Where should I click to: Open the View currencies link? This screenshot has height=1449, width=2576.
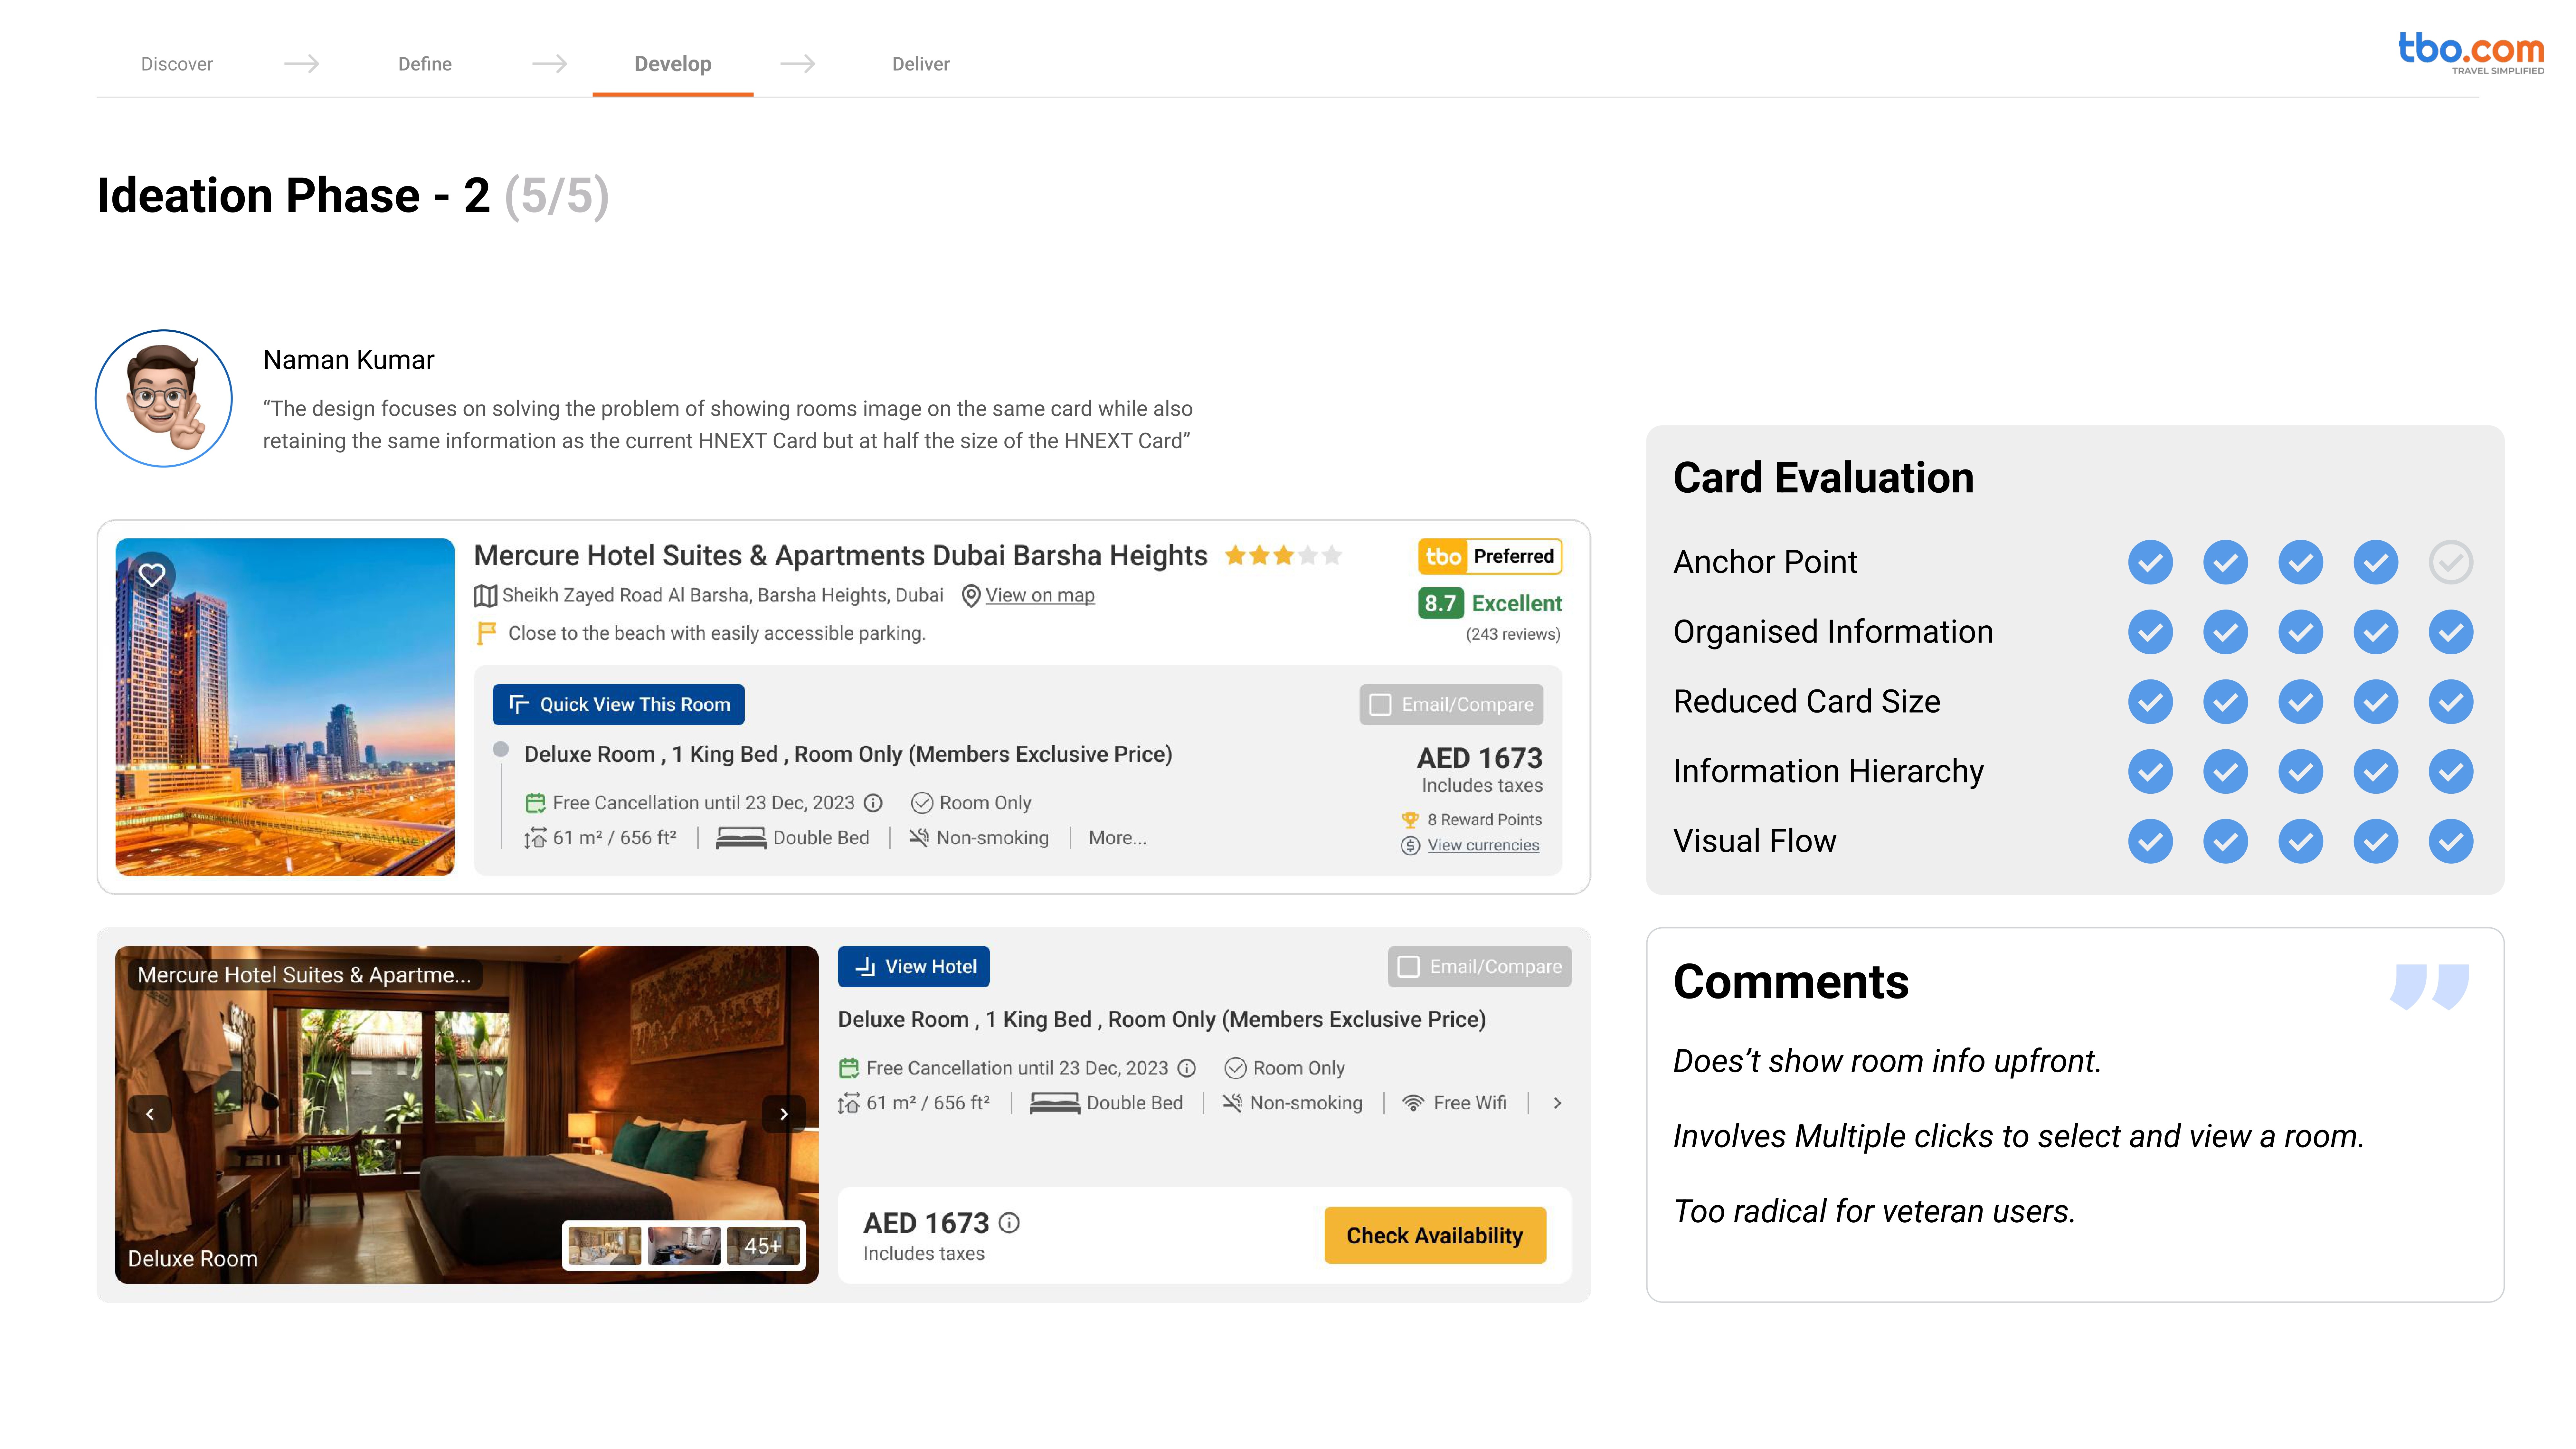point(1483,845)
